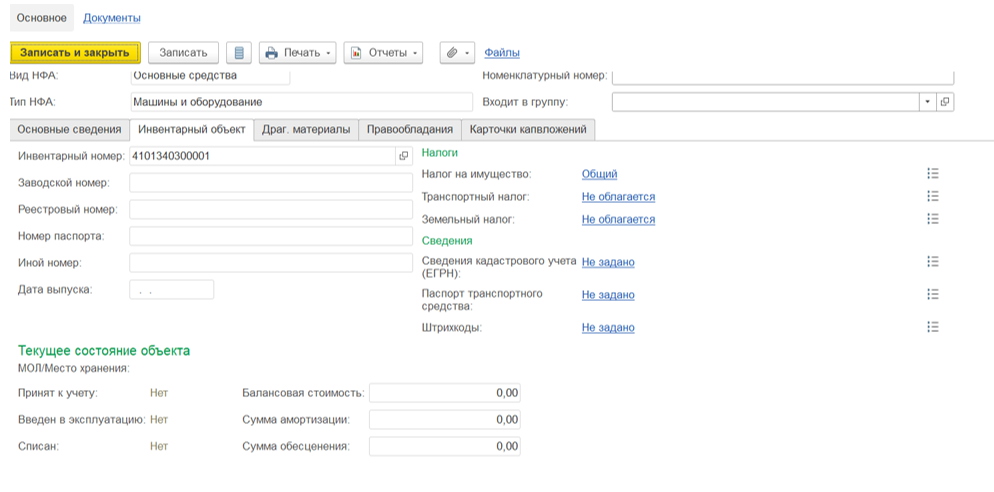
Task: Click Не задано link for Паспорт транспортного средства
Action: pyautogui.click(x=608, y=295)
